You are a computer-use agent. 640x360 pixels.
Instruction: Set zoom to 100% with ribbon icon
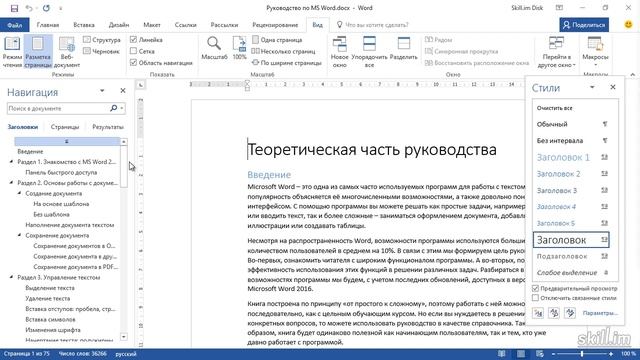point(239,48)
